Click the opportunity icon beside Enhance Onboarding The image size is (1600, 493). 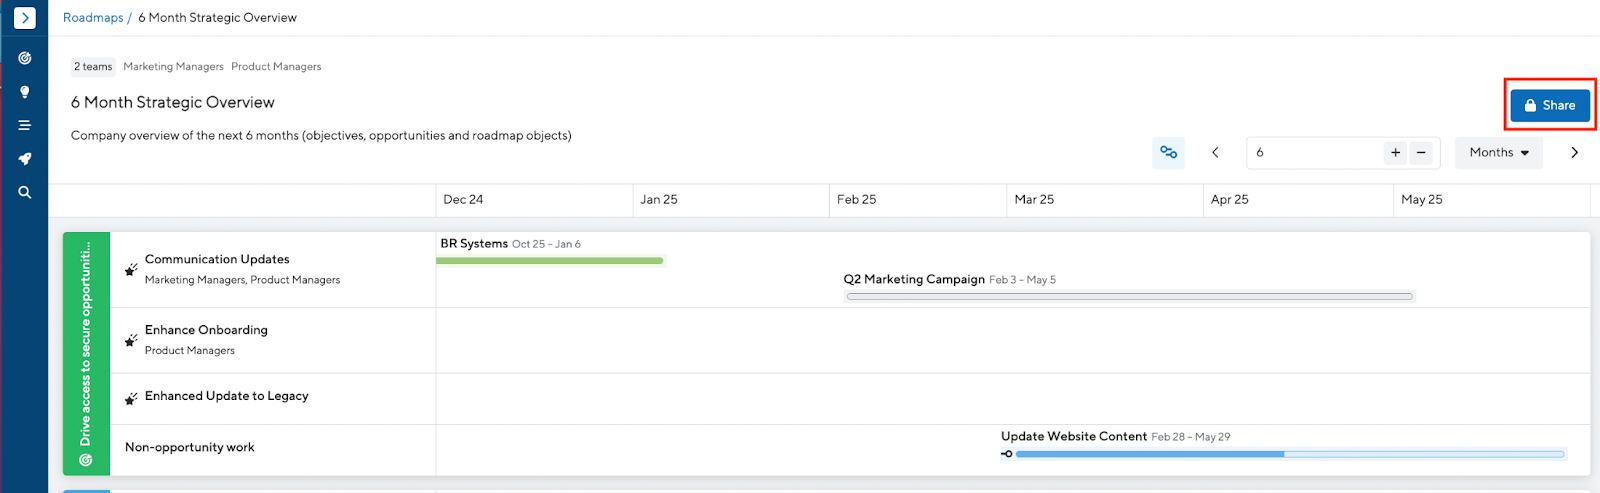click(x=131, y=340)
